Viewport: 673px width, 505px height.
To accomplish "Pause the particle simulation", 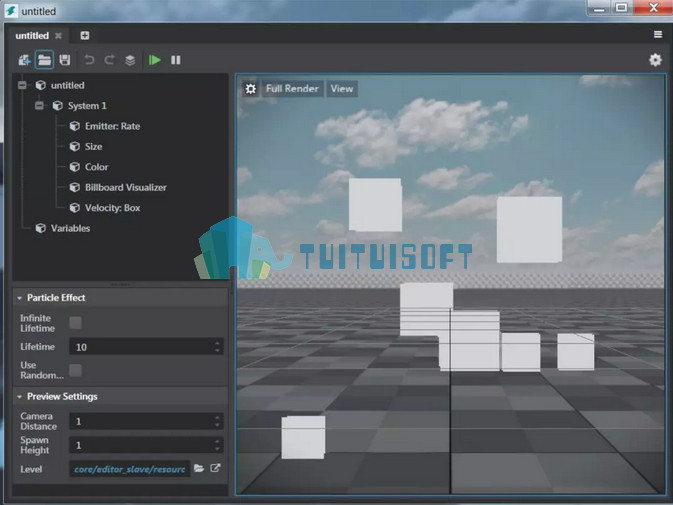I will (176, 60).
